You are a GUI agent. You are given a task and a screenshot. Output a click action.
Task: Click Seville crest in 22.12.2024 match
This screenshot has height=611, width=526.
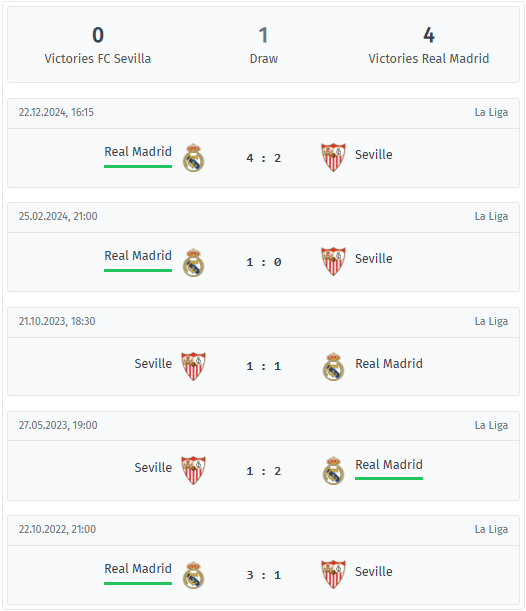coord(333,157)
